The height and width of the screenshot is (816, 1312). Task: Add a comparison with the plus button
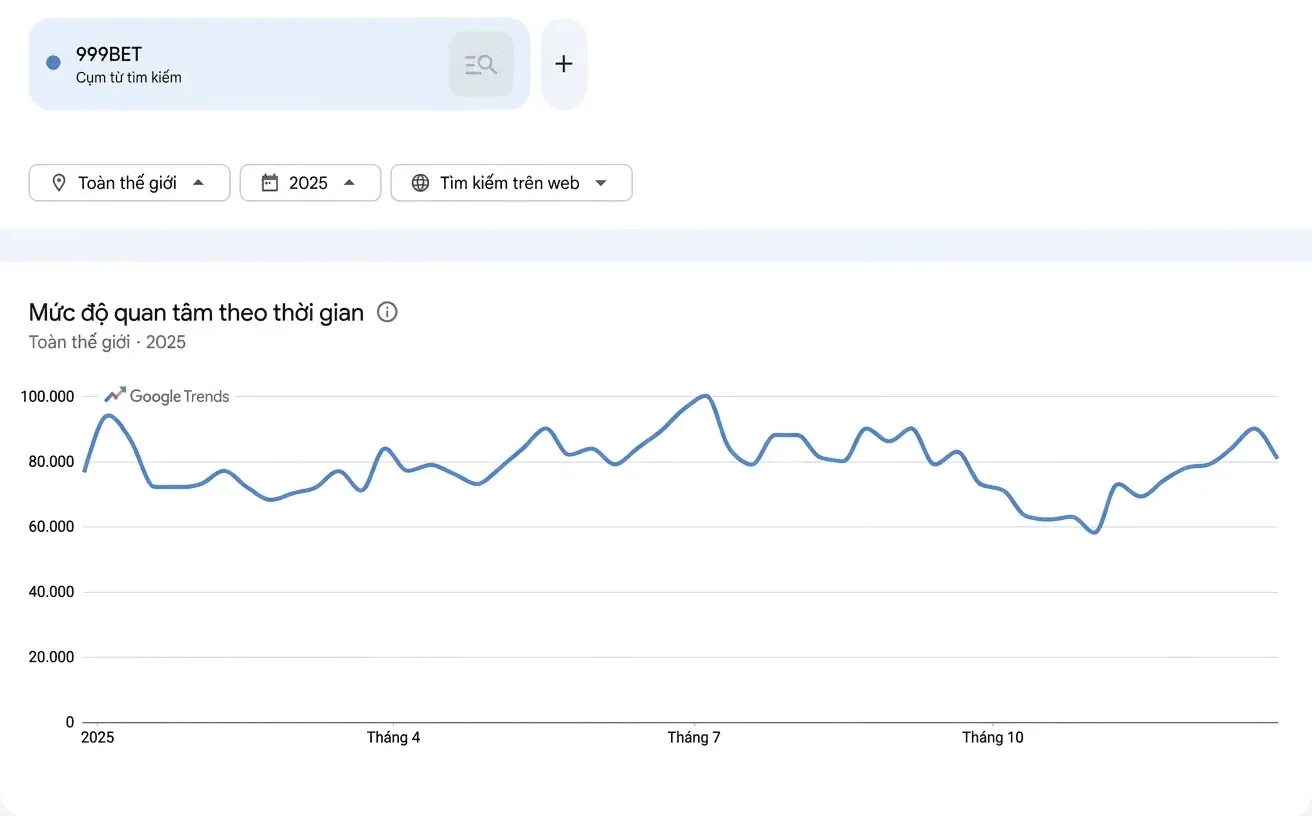[x=564, y=64]
